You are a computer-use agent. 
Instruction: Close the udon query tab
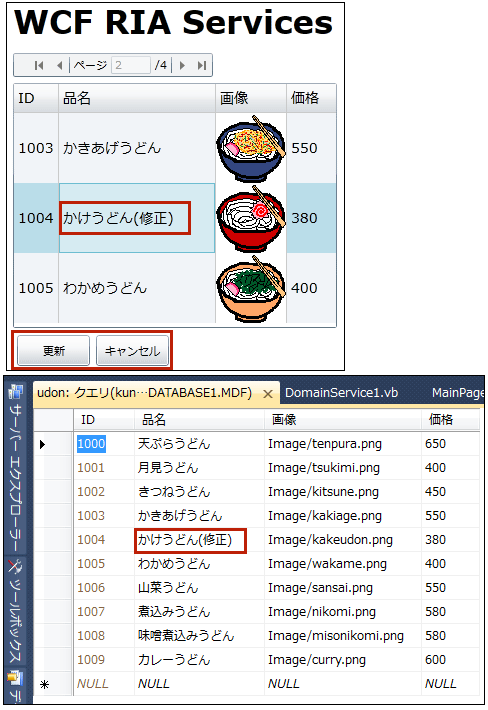(268, 394)
